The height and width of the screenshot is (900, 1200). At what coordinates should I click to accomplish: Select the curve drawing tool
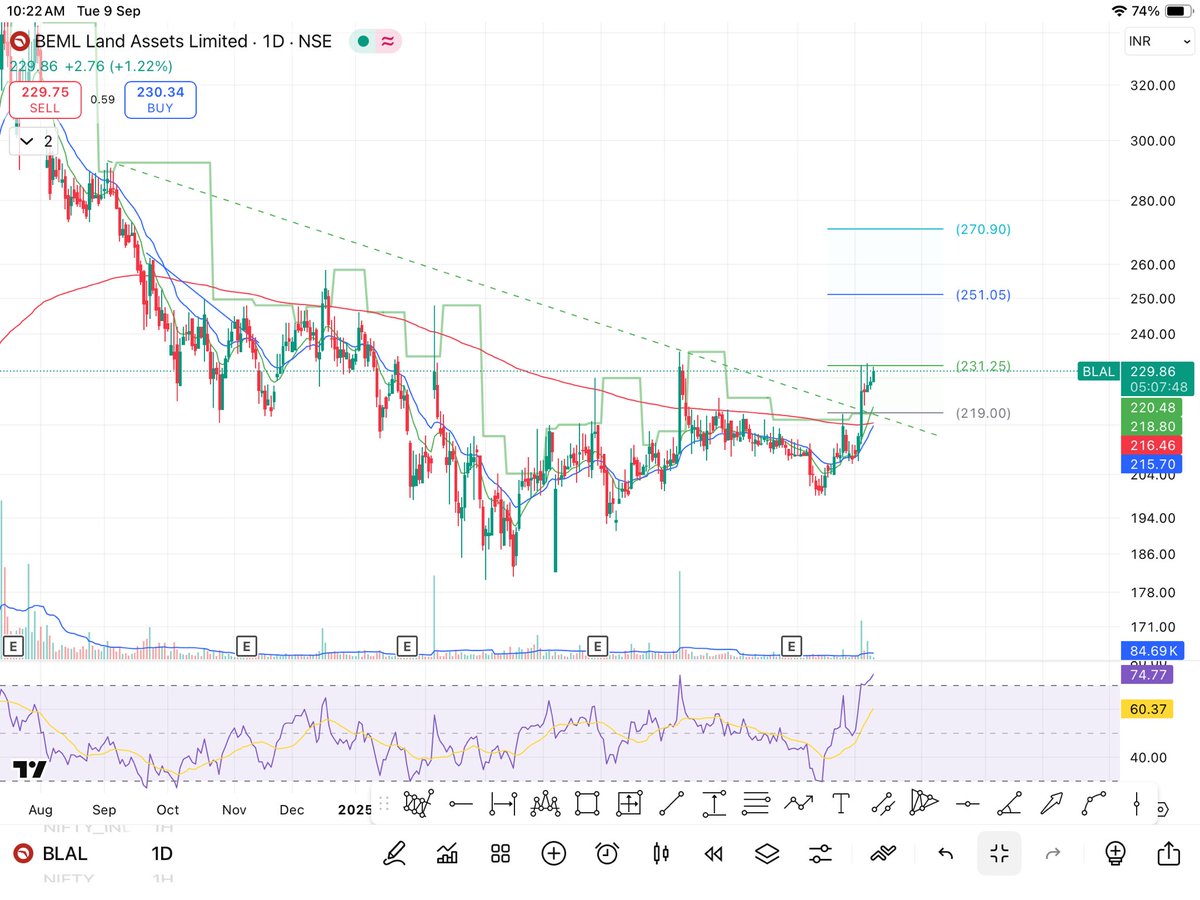pyautogui.click(x=1094, y=803)
